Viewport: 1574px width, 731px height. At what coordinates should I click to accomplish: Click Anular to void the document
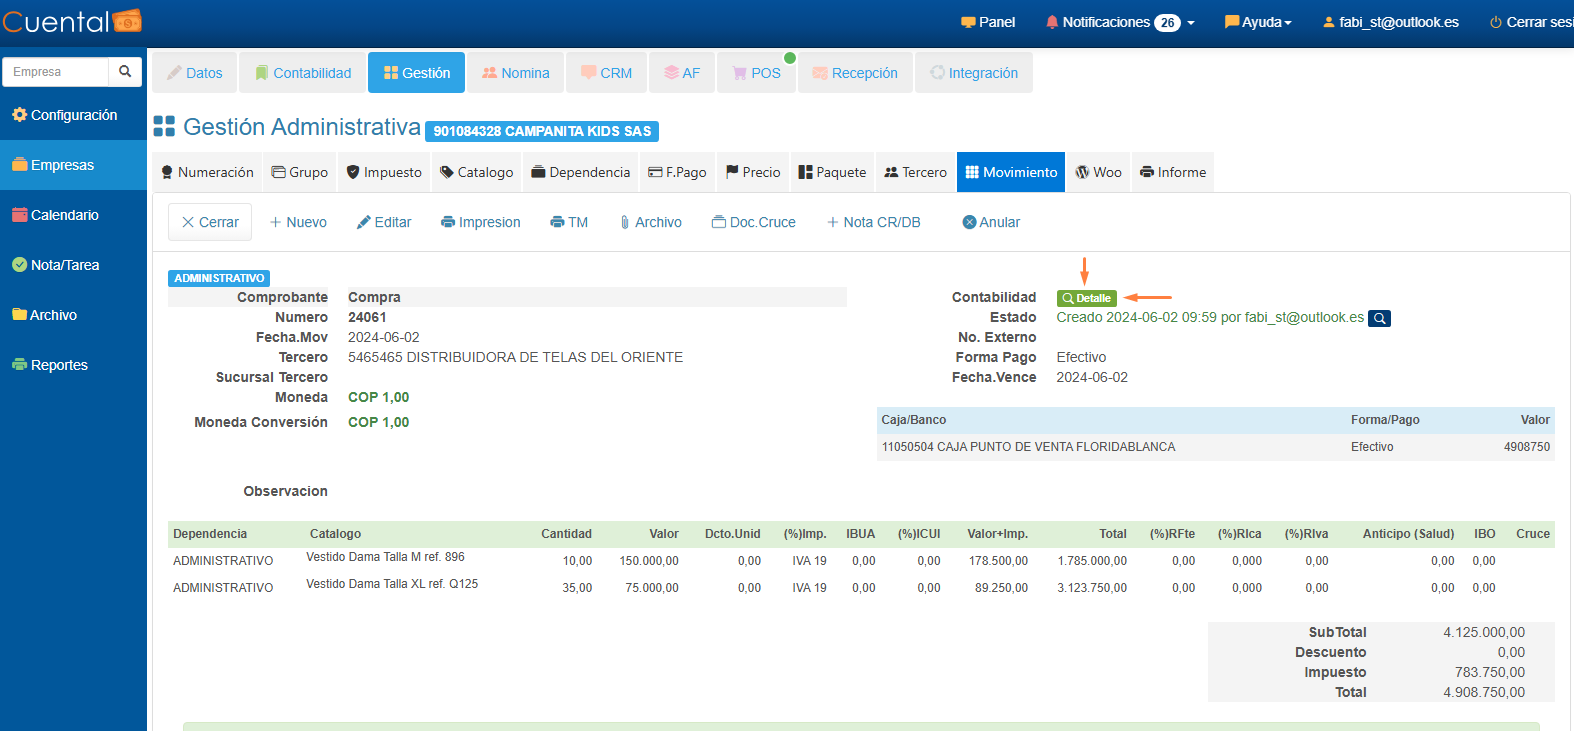point(991,222)
